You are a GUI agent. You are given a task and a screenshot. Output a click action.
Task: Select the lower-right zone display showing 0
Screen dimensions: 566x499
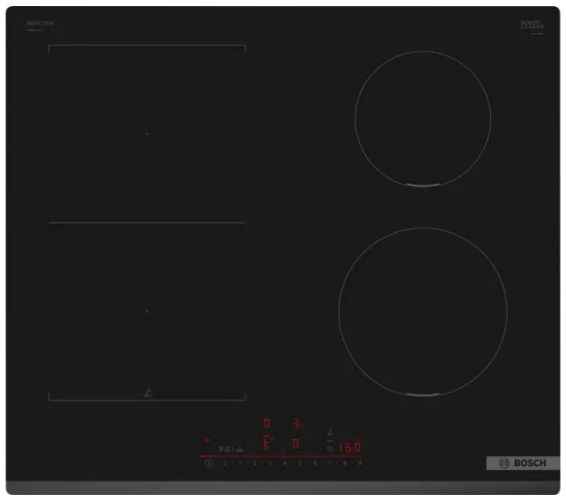296,443
